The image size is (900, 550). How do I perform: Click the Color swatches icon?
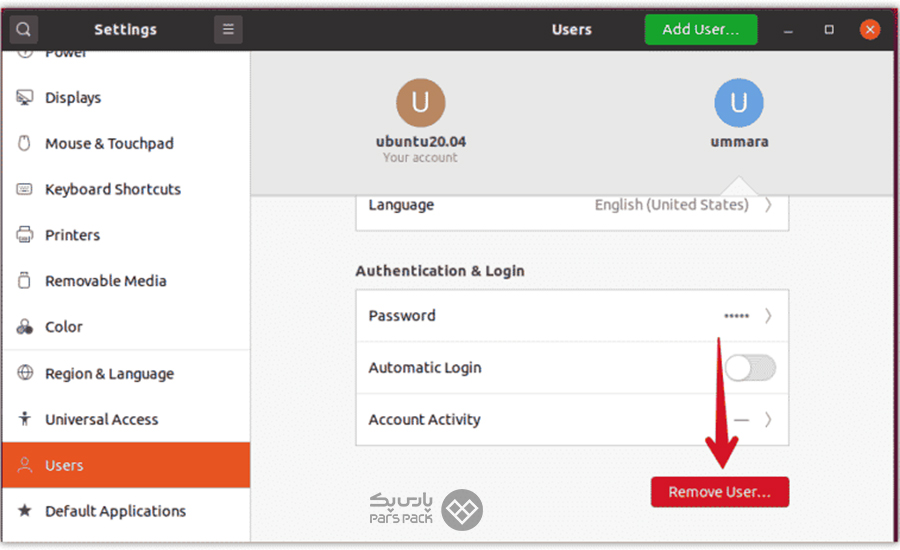pos(24,327)
